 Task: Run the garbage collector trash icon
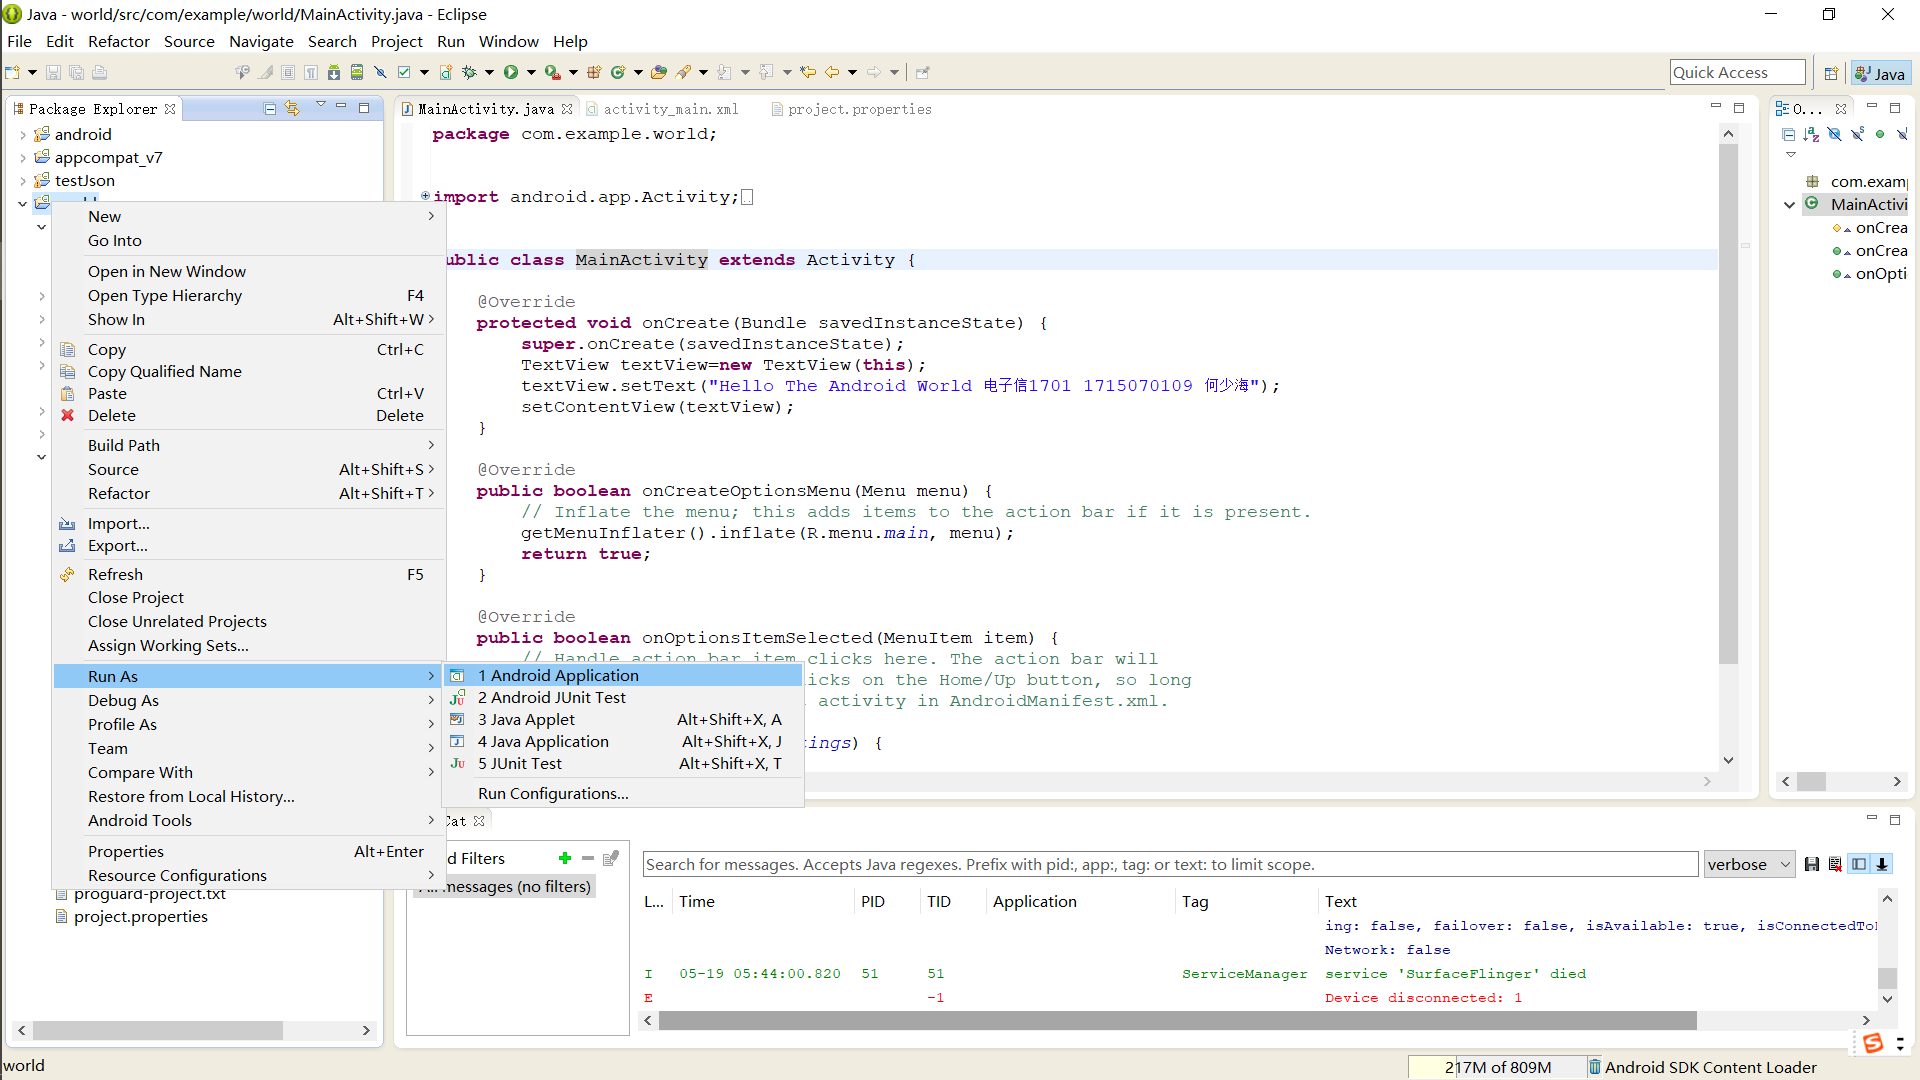point(1595,1067)
